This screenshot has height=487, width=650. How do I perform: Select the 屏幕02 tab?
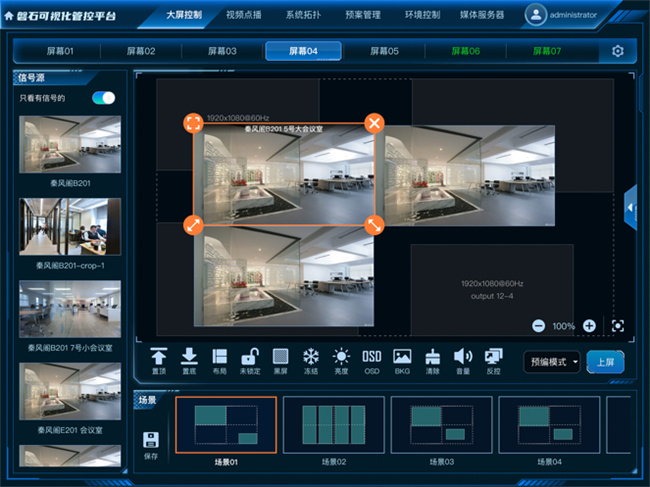tap(141, 51)
